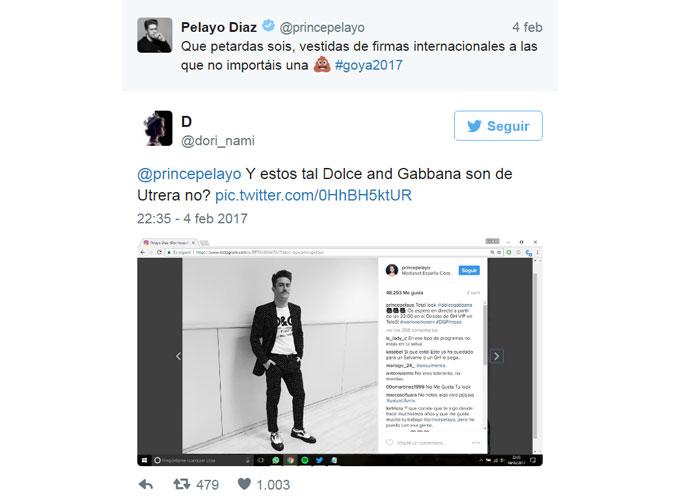Viewport: 680px width, 500px height.
Task: Click the WhatsApp icon in the taskbar
Action: tap(276, 460)
